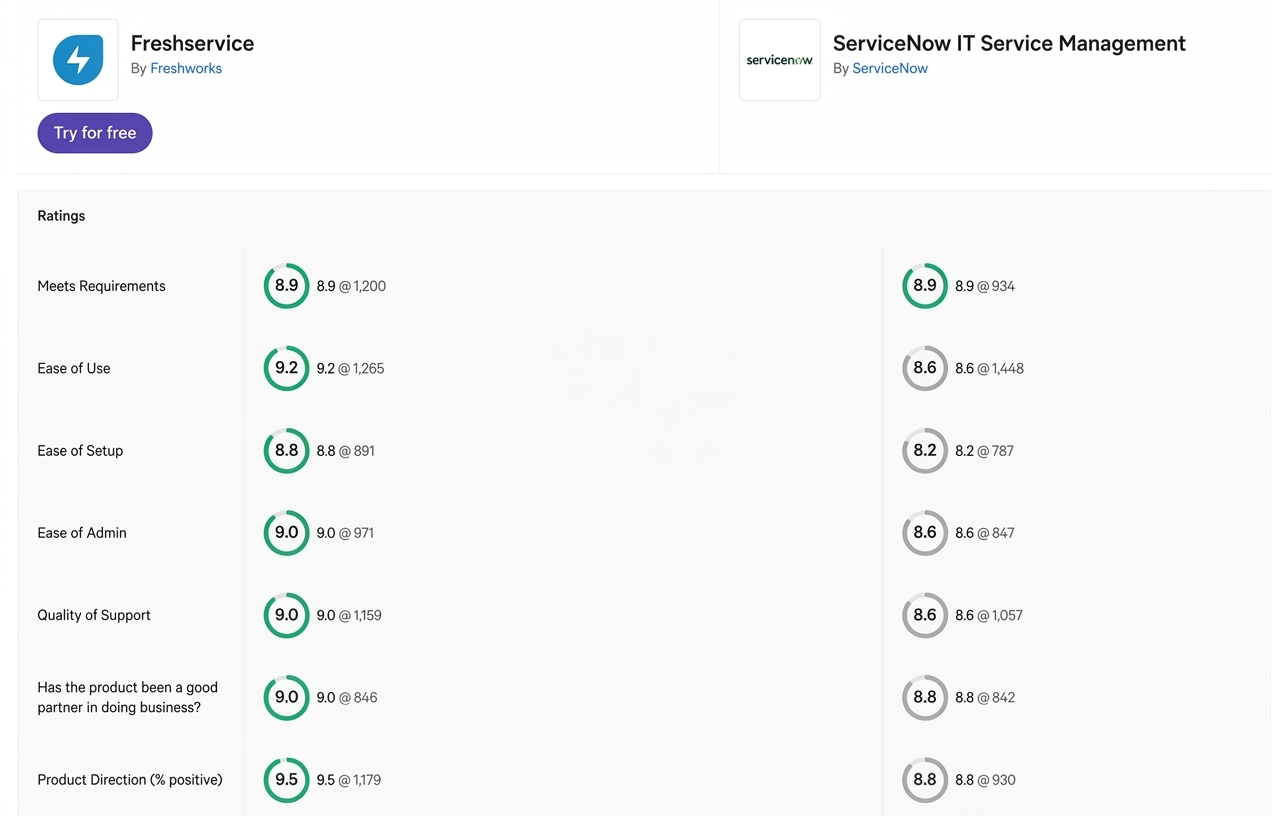The height and width of the screenshot is (816, 1275).
Task: Click Freshservice Ease of Setup 8.8 ring
Action: point(286,451)
